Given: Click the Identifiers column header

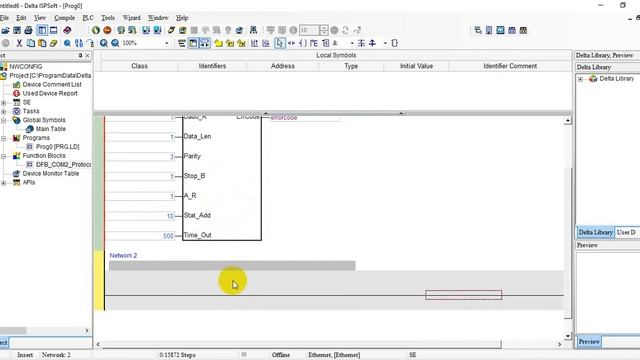Looking at the screenshot, I should coord(212,66).
